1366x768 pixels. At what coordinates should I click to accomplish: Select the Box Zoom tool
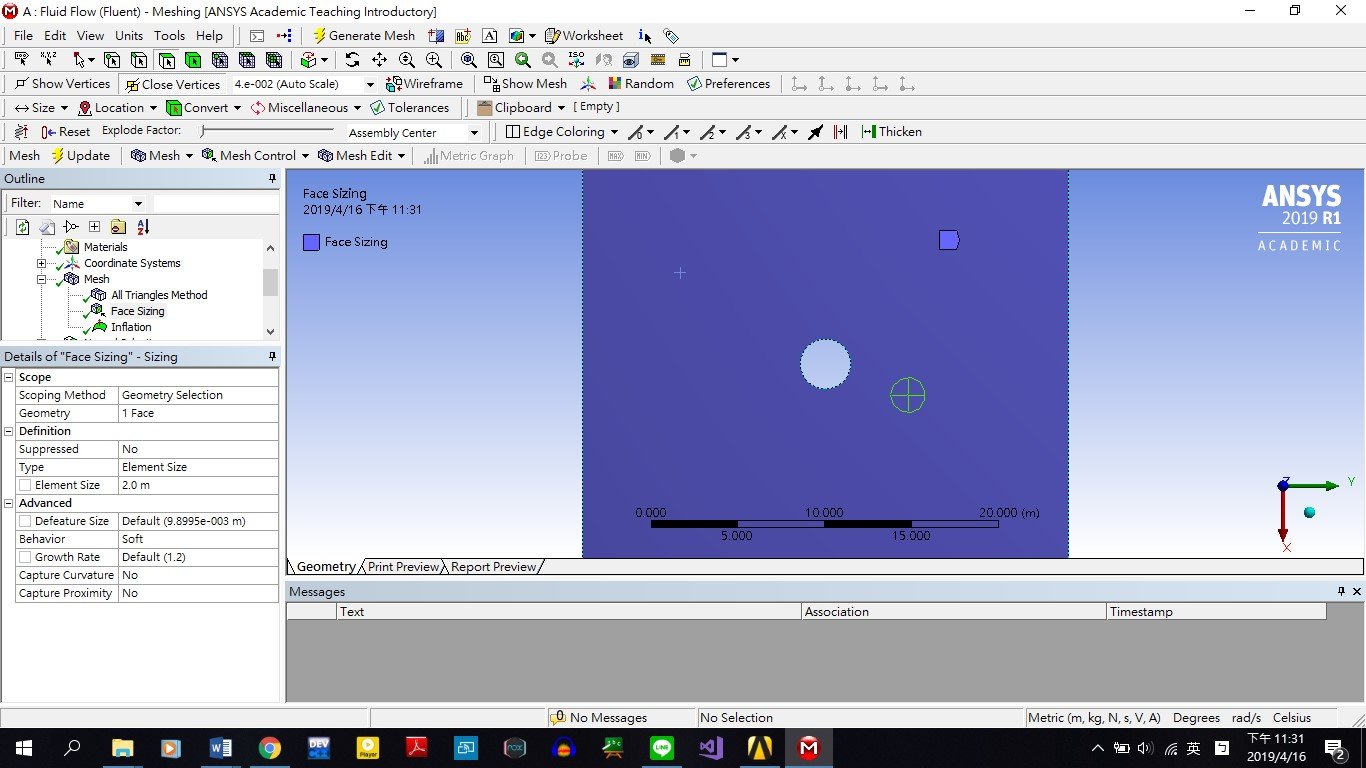click(x=434, y=60)
